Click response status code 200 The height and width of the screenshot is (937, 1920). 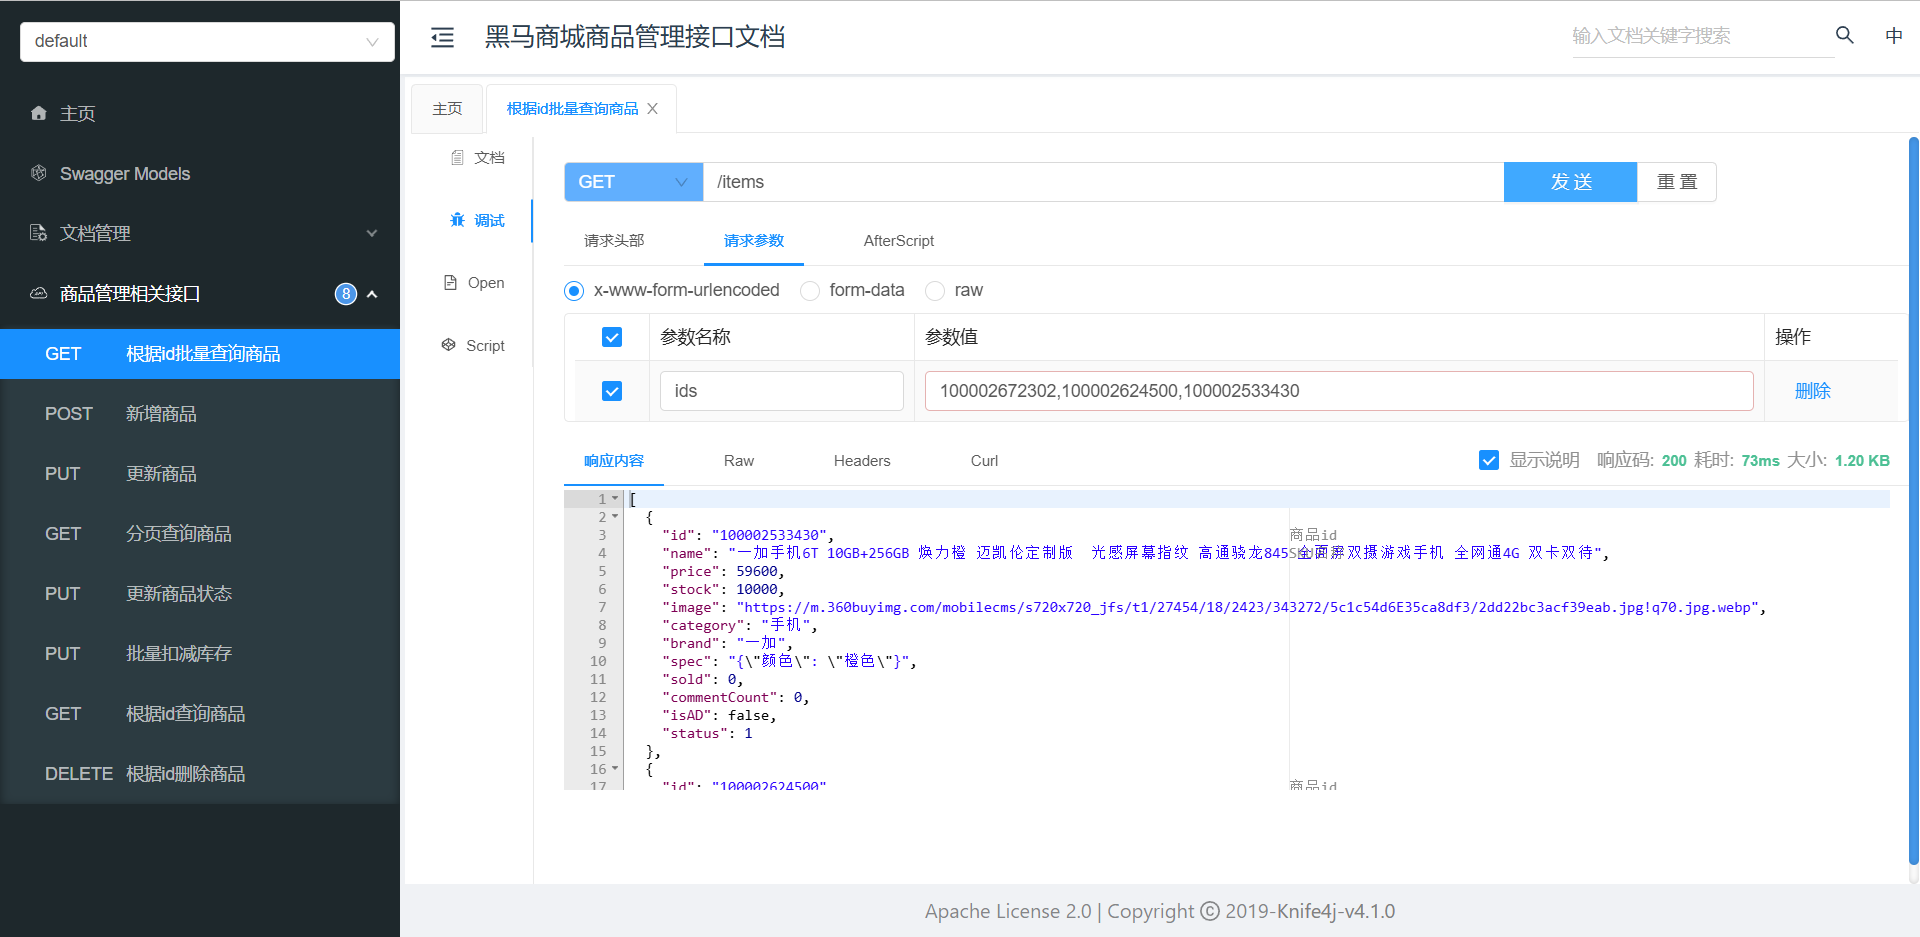(1674, 461)
